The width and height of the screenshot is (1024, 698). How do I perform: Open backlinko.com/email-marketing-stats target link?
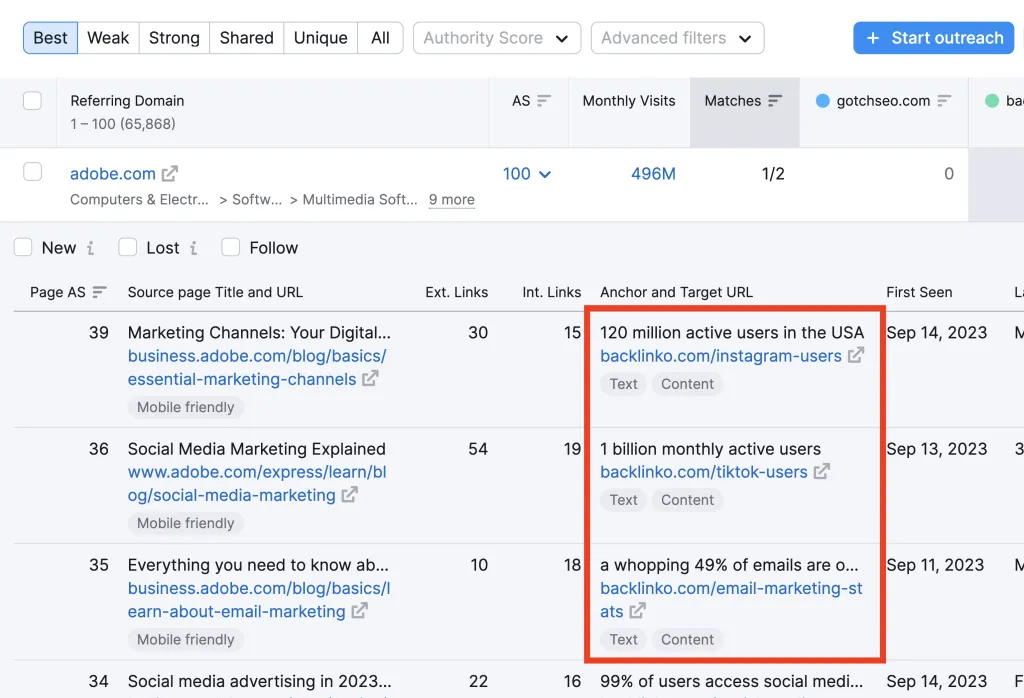click(731, 599)
